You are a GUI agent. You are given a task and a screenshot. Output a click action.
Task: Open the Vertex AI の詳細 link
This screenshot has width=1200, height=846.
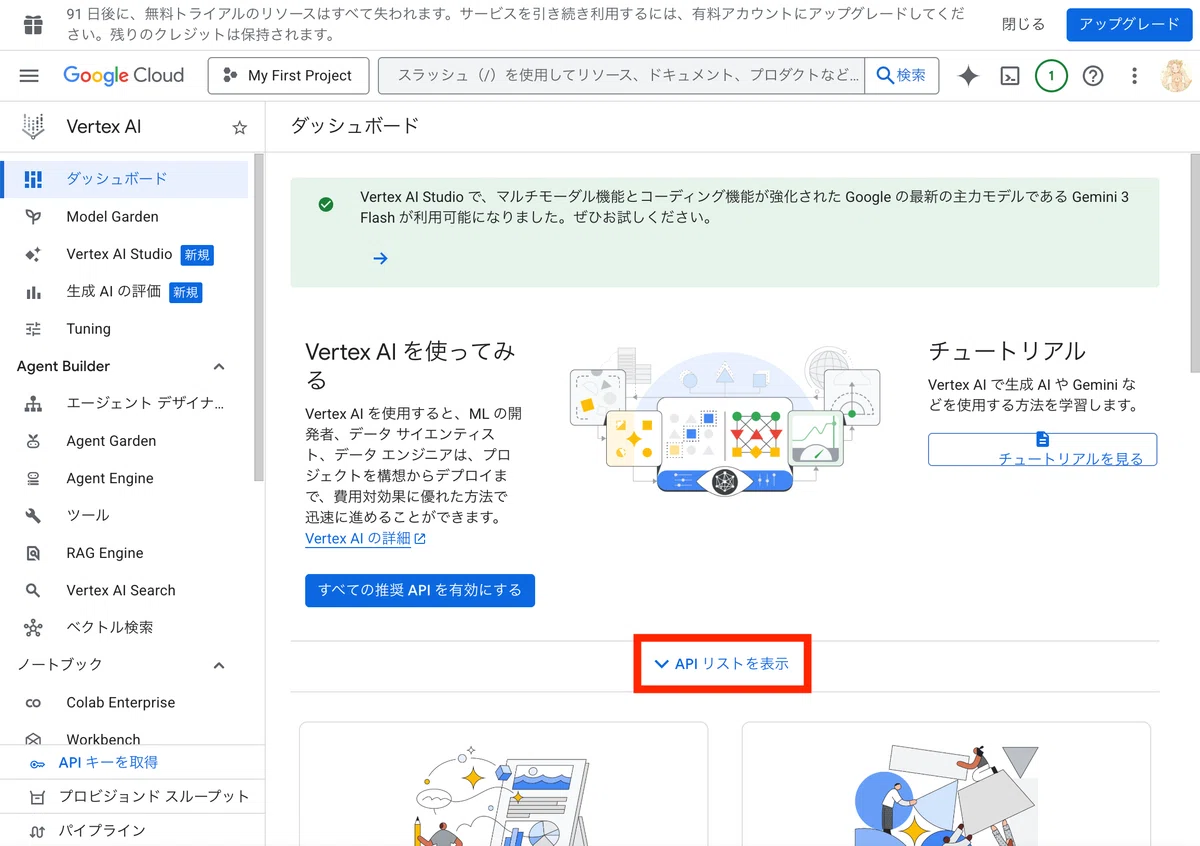(366, 538)
